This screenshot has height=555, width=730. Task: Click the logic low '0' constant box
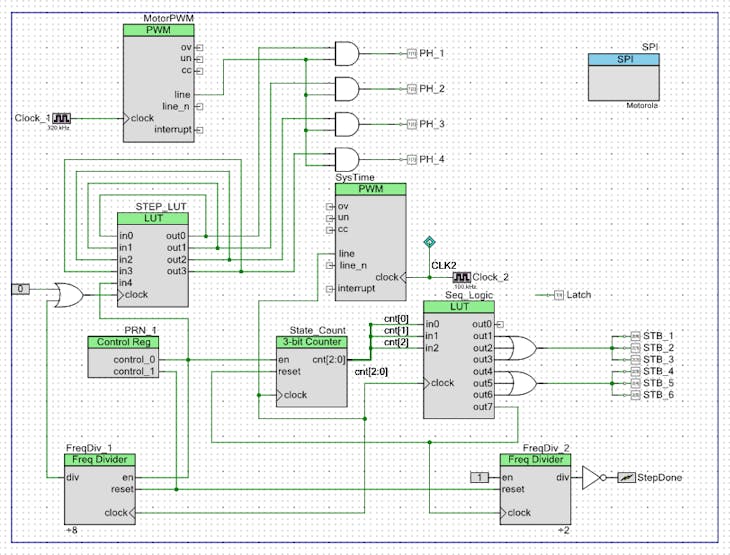(20, 289)
